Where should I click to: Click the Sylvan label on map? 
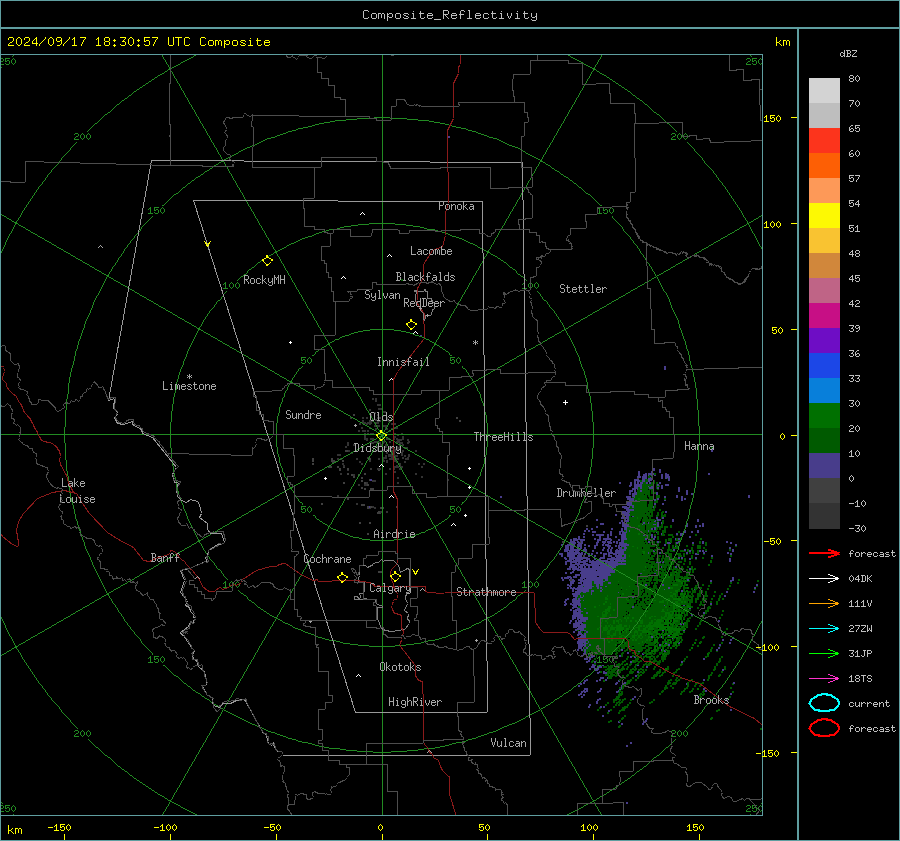[x=382, y=295]
